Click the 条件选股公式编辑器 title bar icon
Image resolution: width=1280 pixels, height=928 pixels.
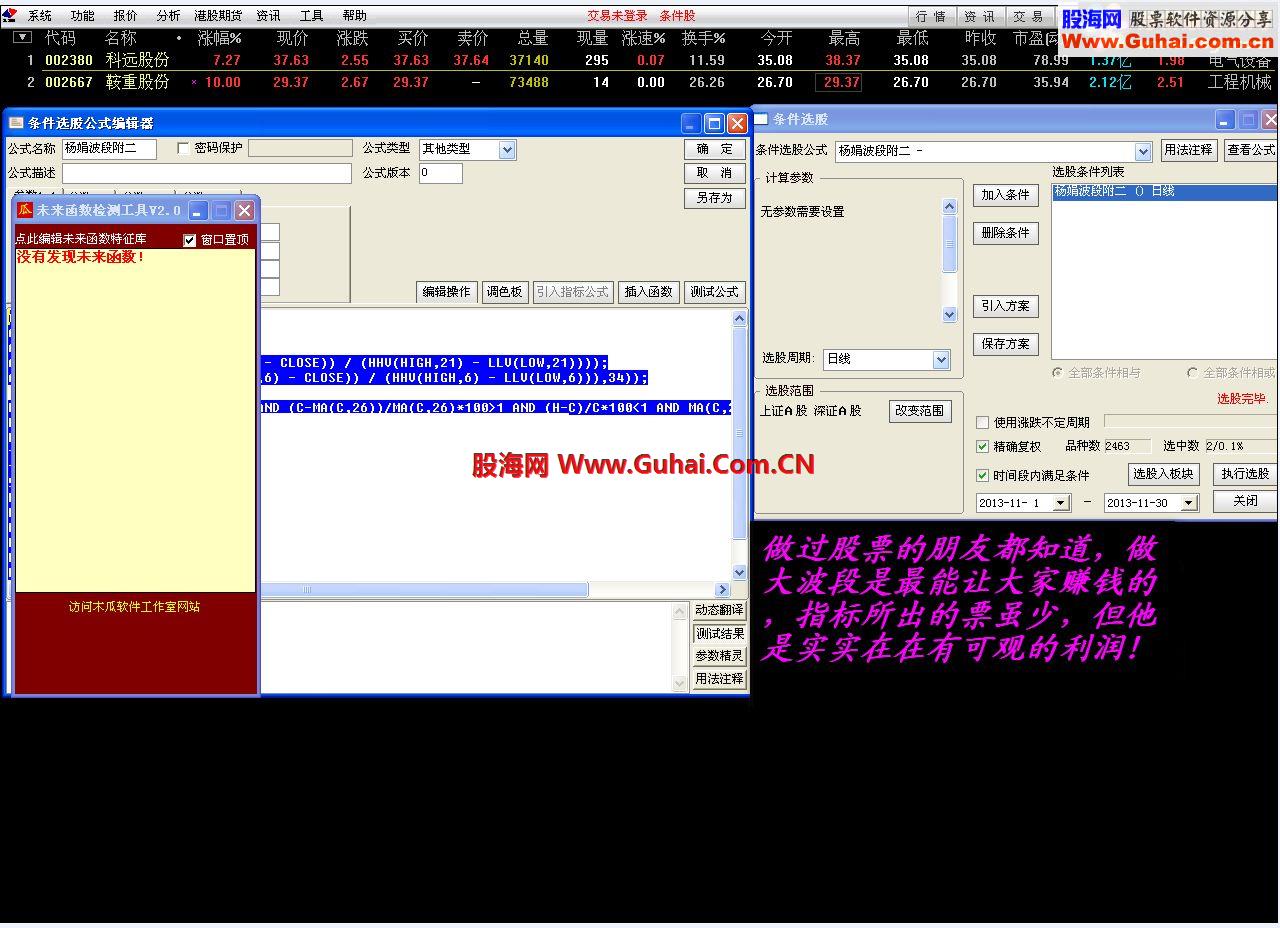16,123
